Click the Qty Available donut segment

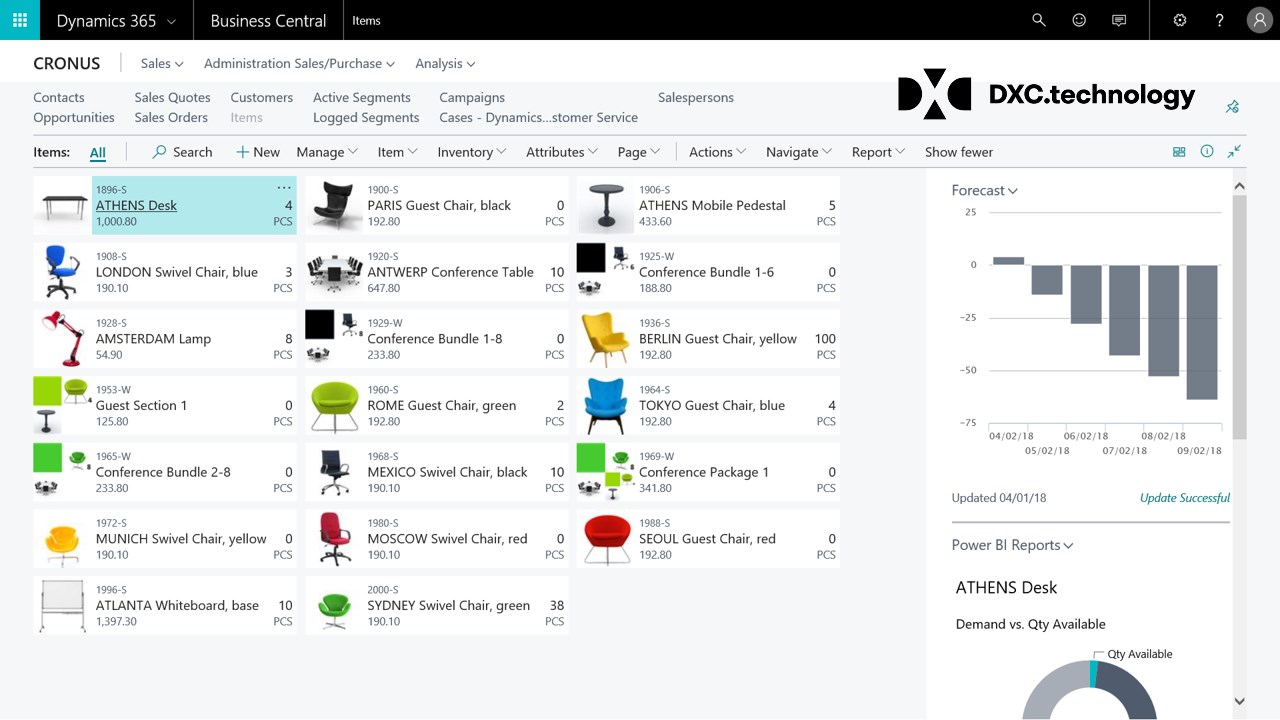point(1094,673)
